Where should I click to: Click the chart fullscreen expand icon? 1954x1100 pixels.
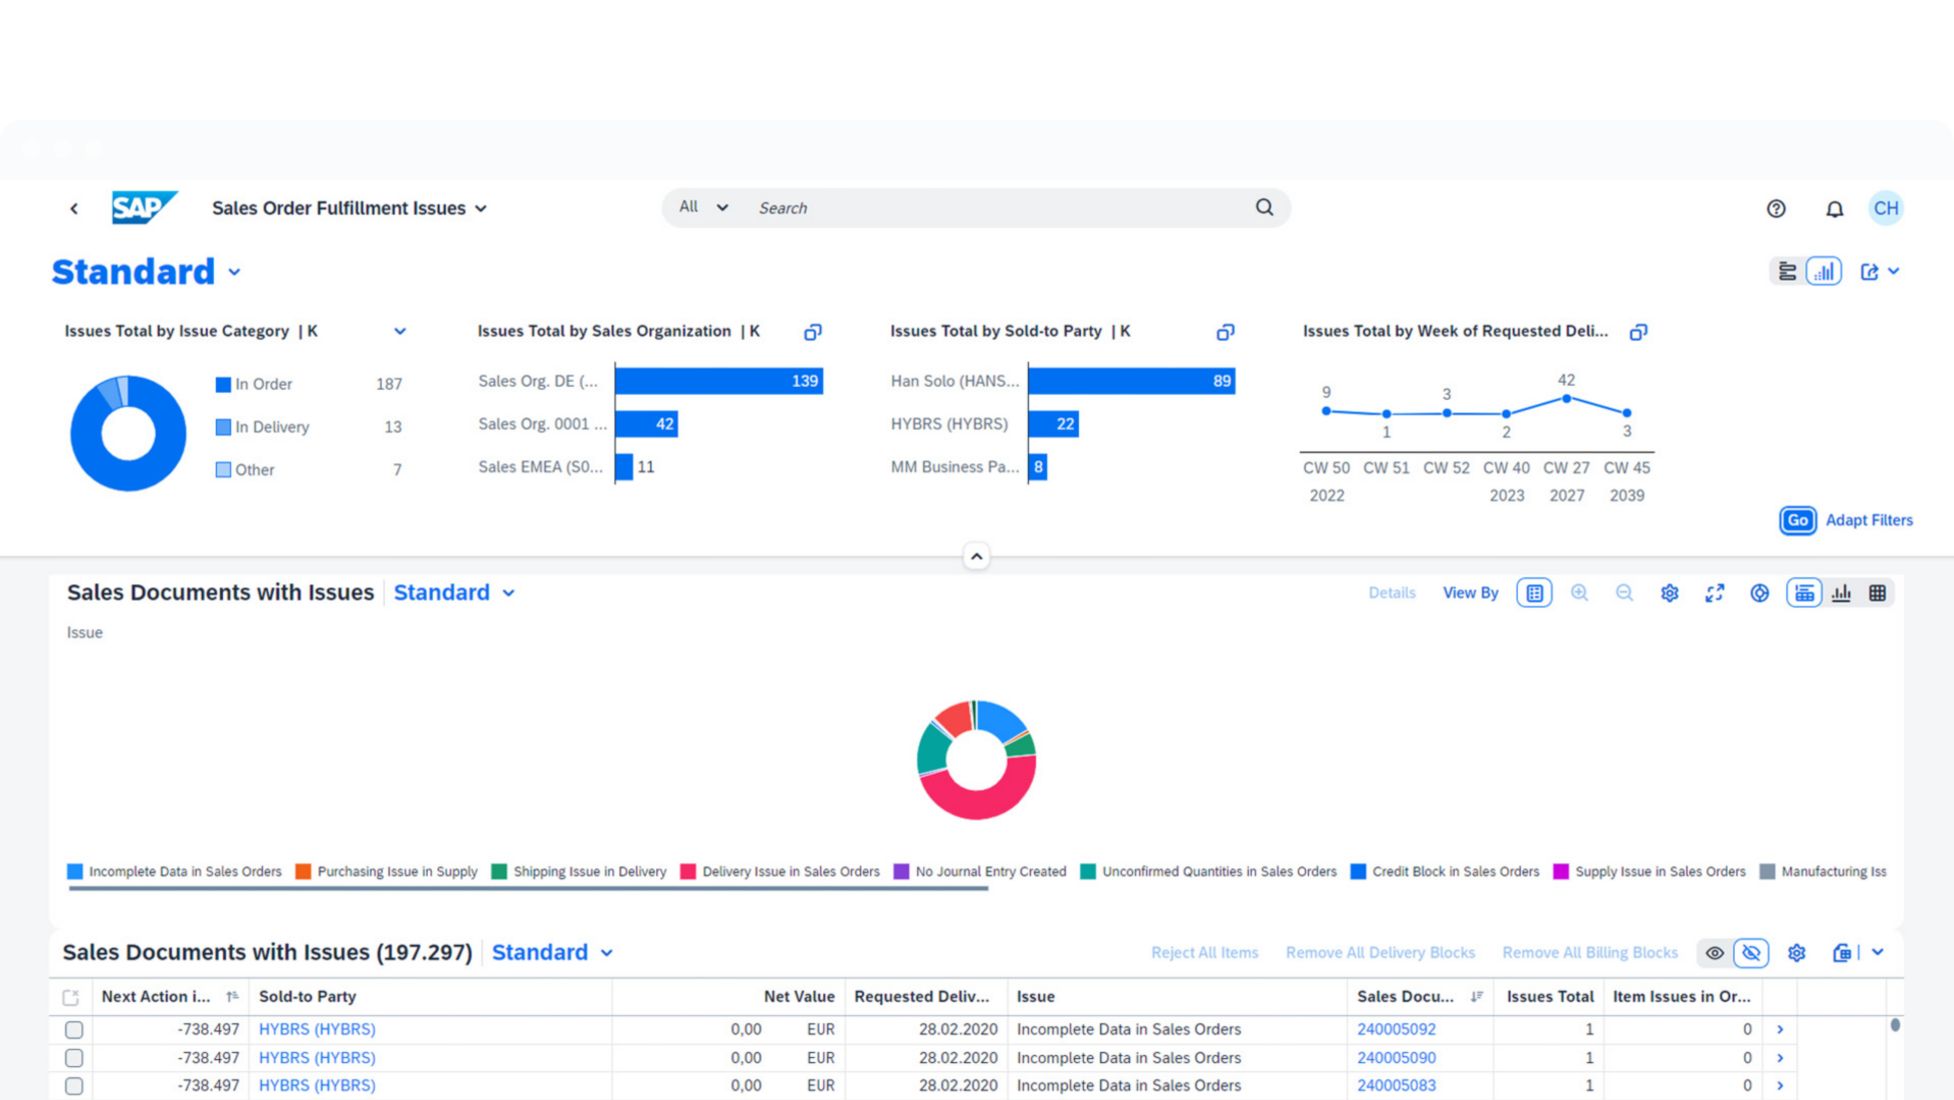click(x=1714, y=593)
